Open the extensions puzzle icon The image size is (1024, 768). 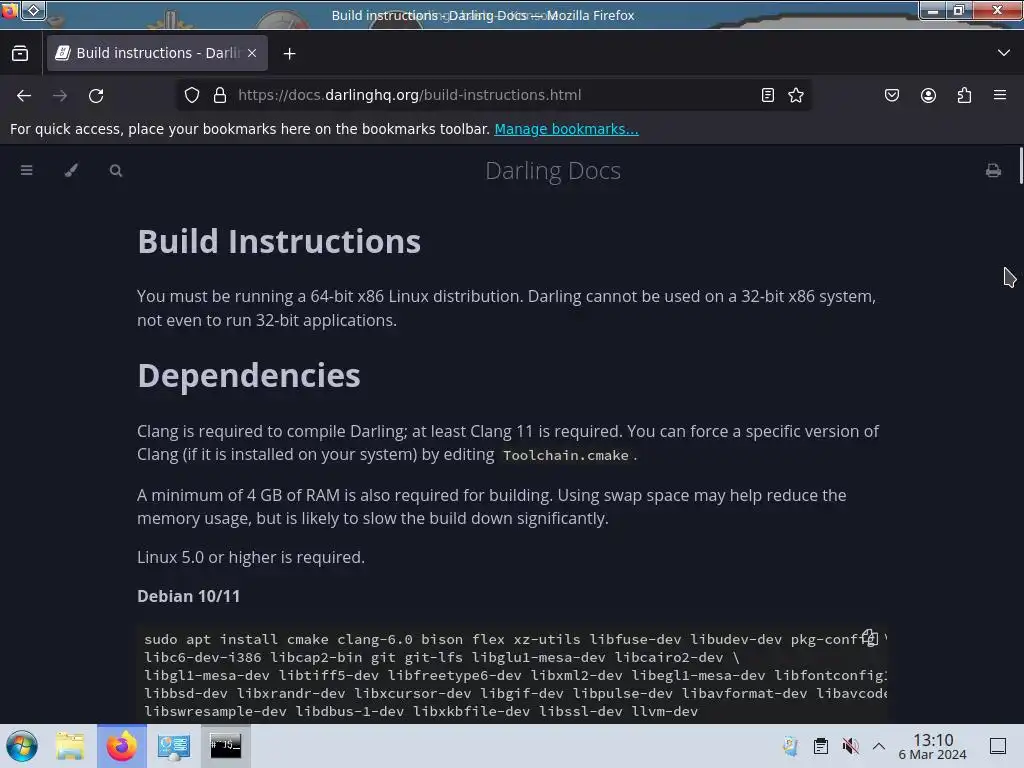click(964, 95)
